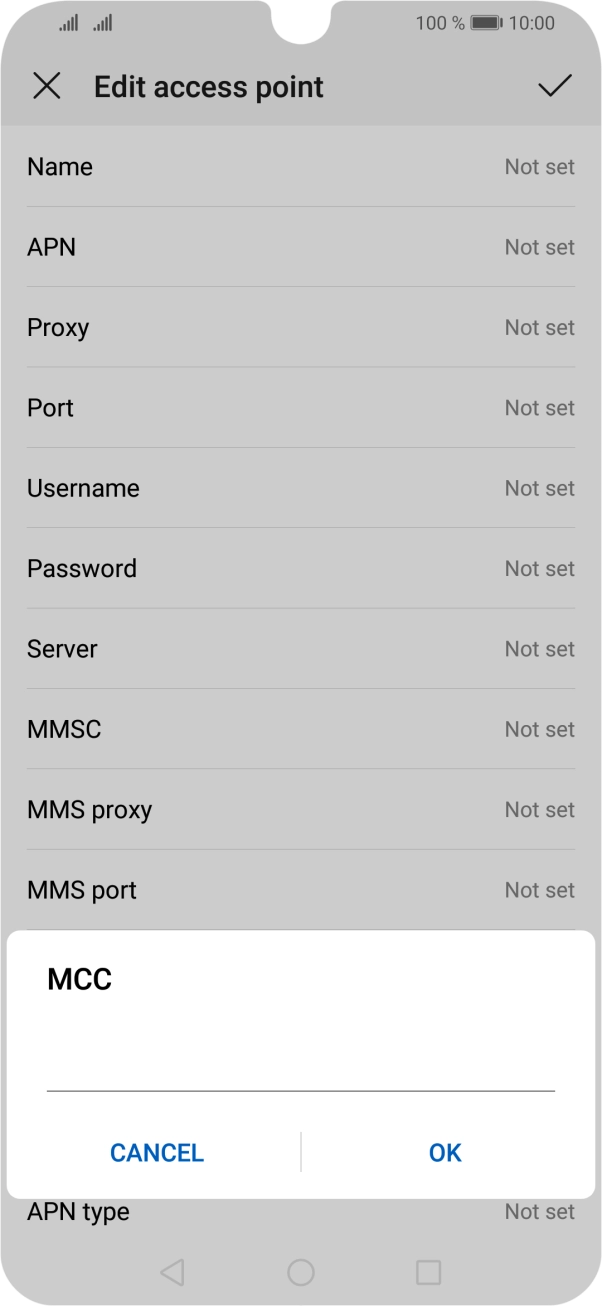Screen dimensions: 602x1306
Task: Open the Password setting row
Action: (300, 568)
